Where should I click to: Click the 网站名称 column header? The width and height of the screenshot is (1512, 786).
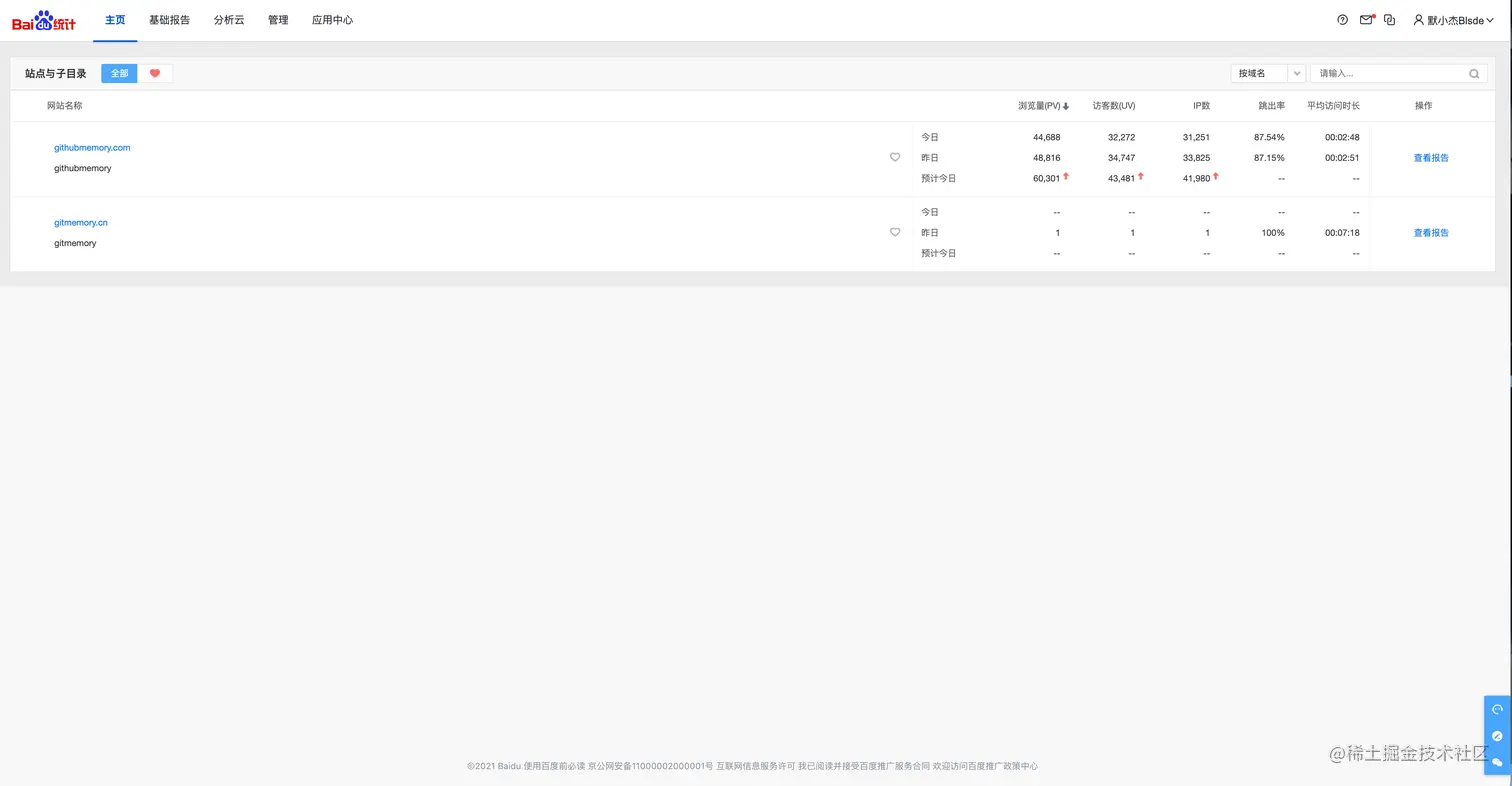[x=65, y=106]
